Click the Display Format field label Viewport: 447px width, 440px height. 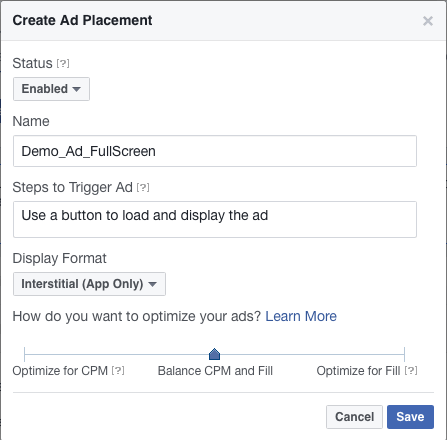click(x=59, y=258)
